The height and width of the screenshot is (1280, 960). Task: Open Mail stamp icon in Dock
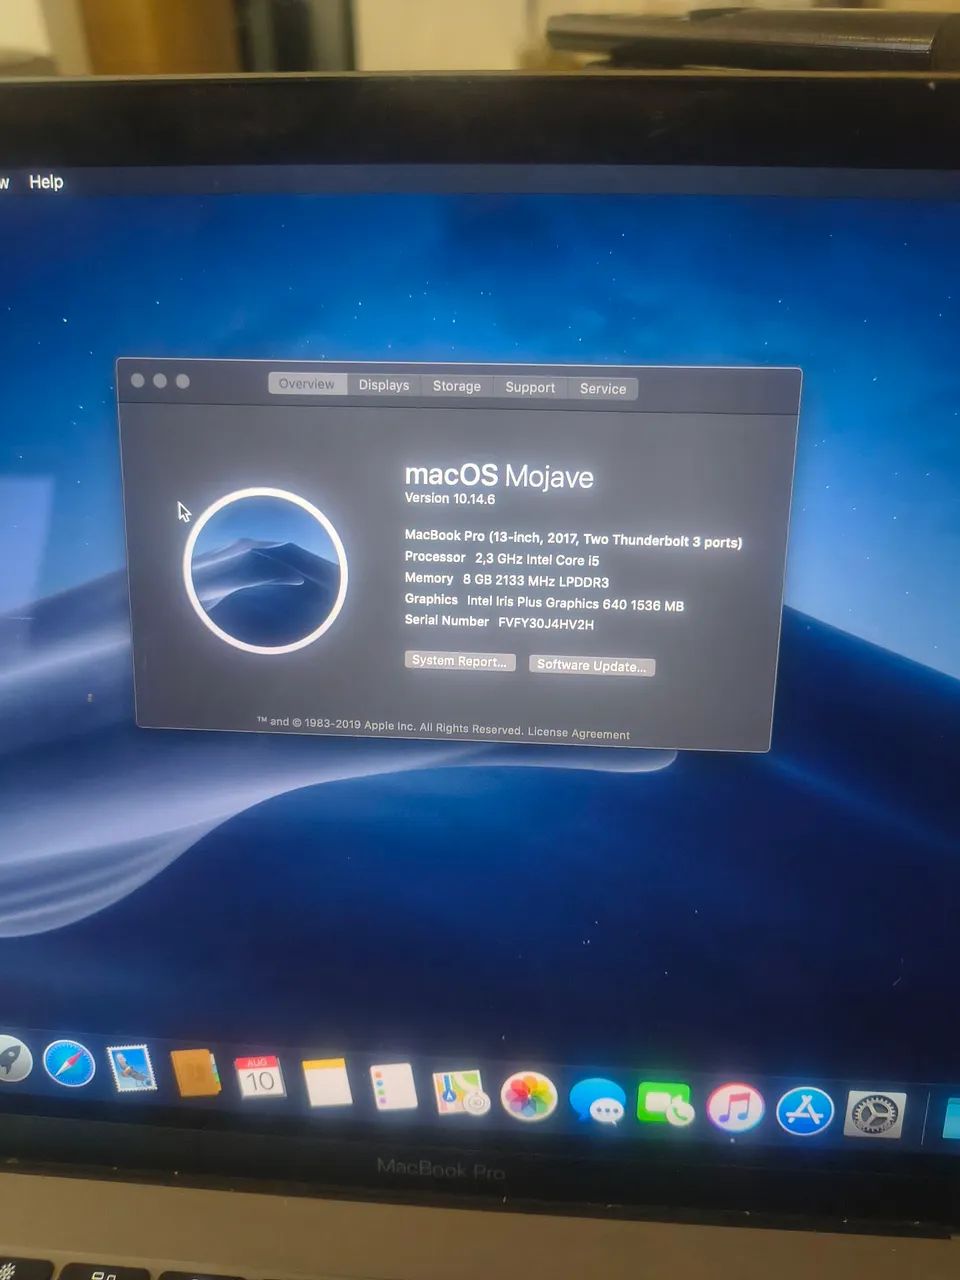click(132, 1069)
